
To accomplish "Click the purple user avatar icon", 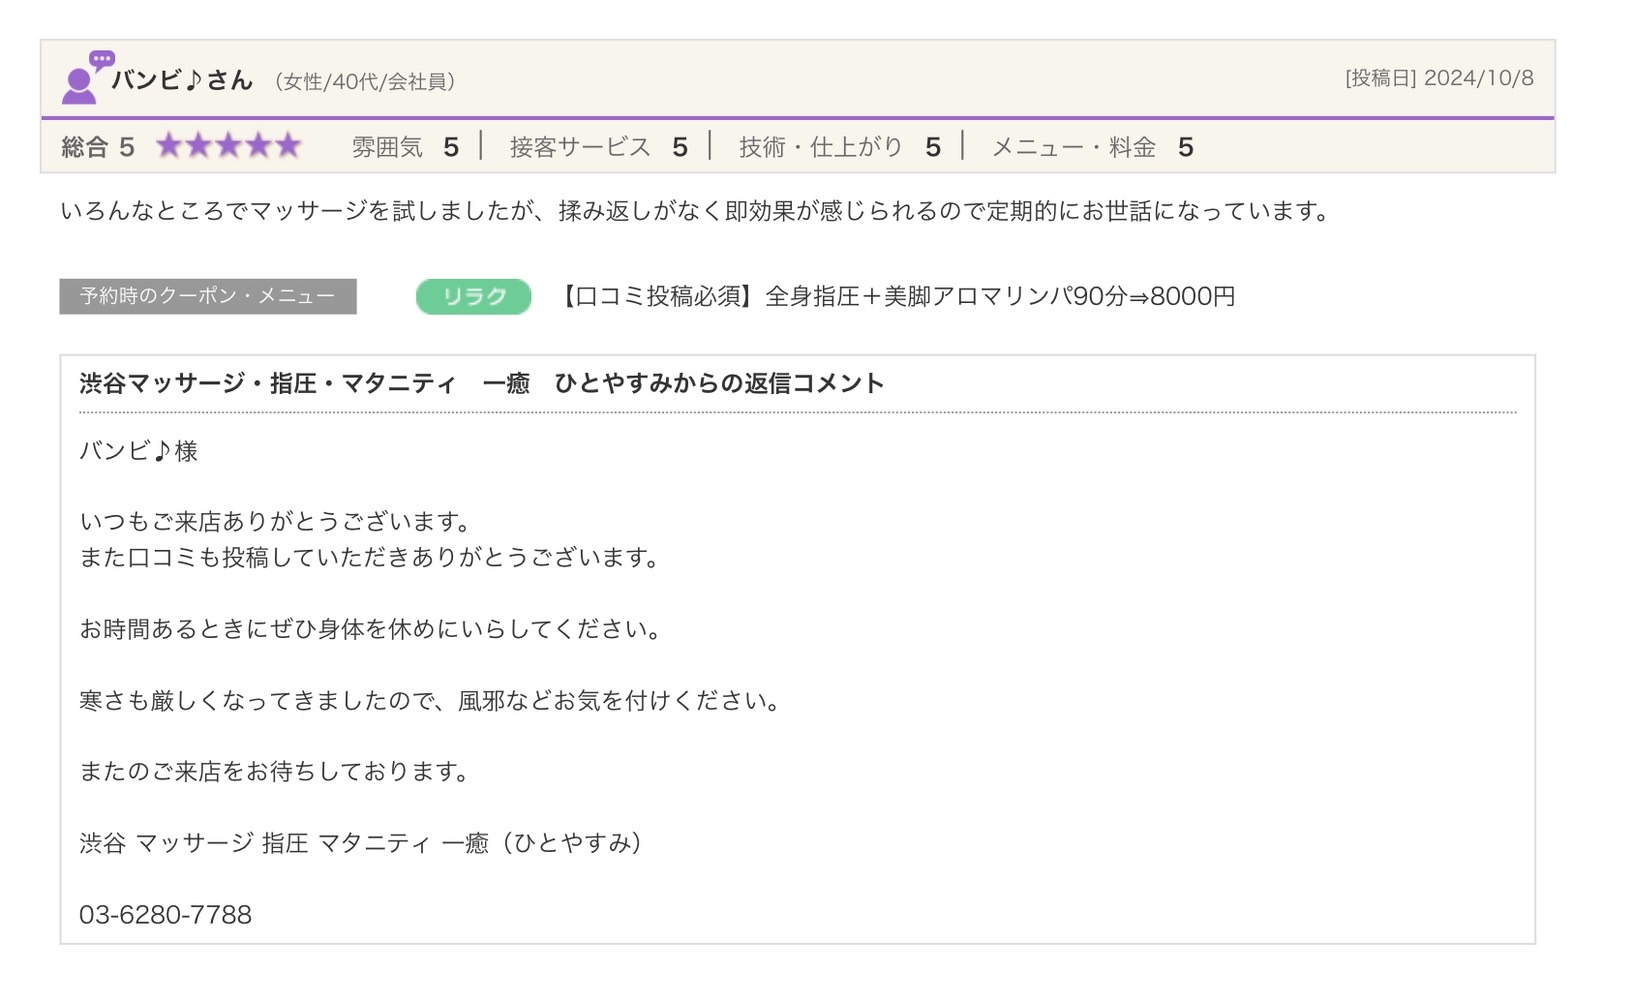I will (87, 77).
